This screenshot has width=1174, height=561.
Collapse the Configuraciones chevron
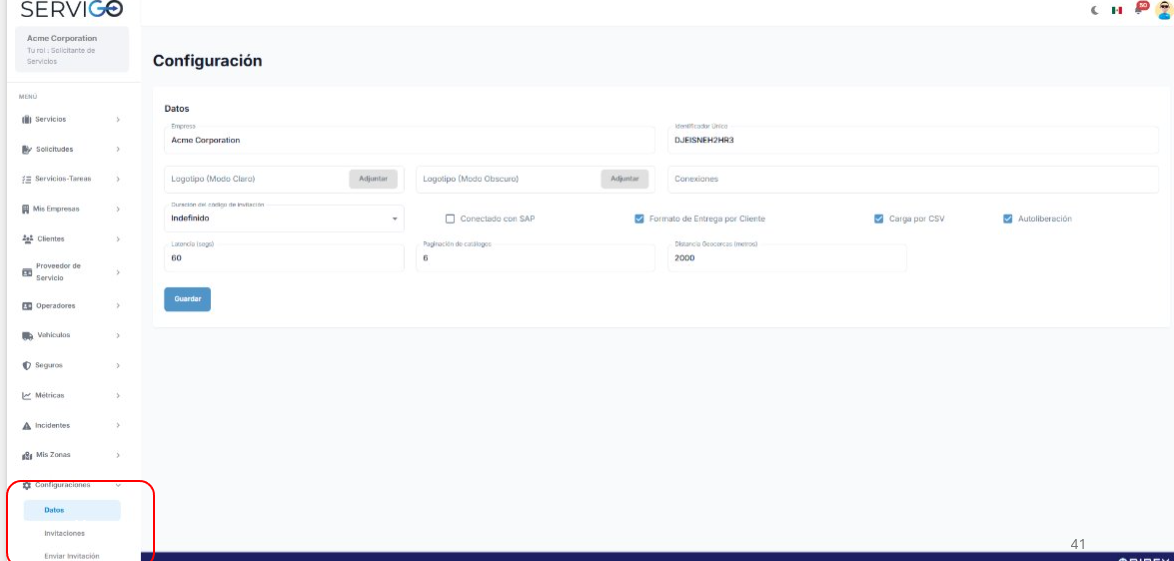coord(118,485)
